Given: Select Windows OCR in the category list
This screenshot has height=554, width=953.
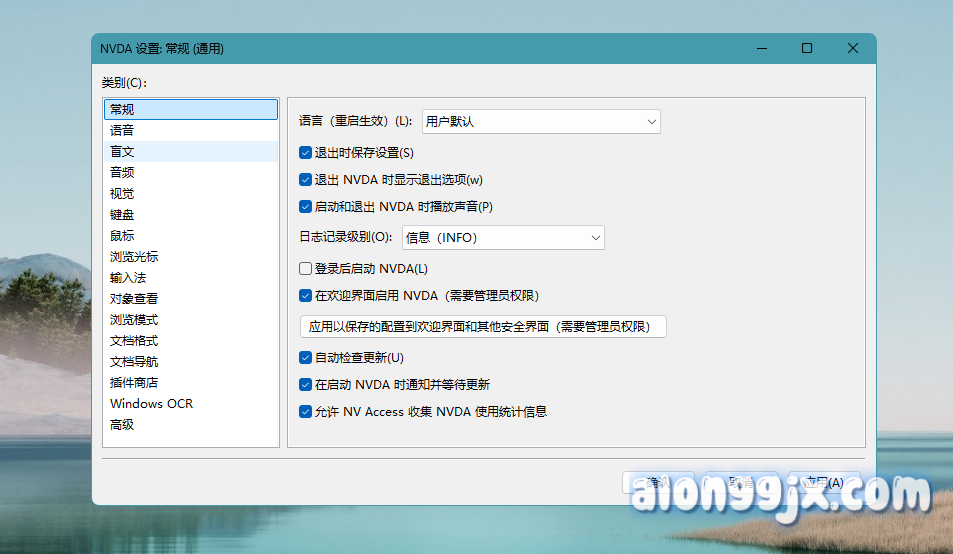Looking at the screenshot, I should coord(151,403).
